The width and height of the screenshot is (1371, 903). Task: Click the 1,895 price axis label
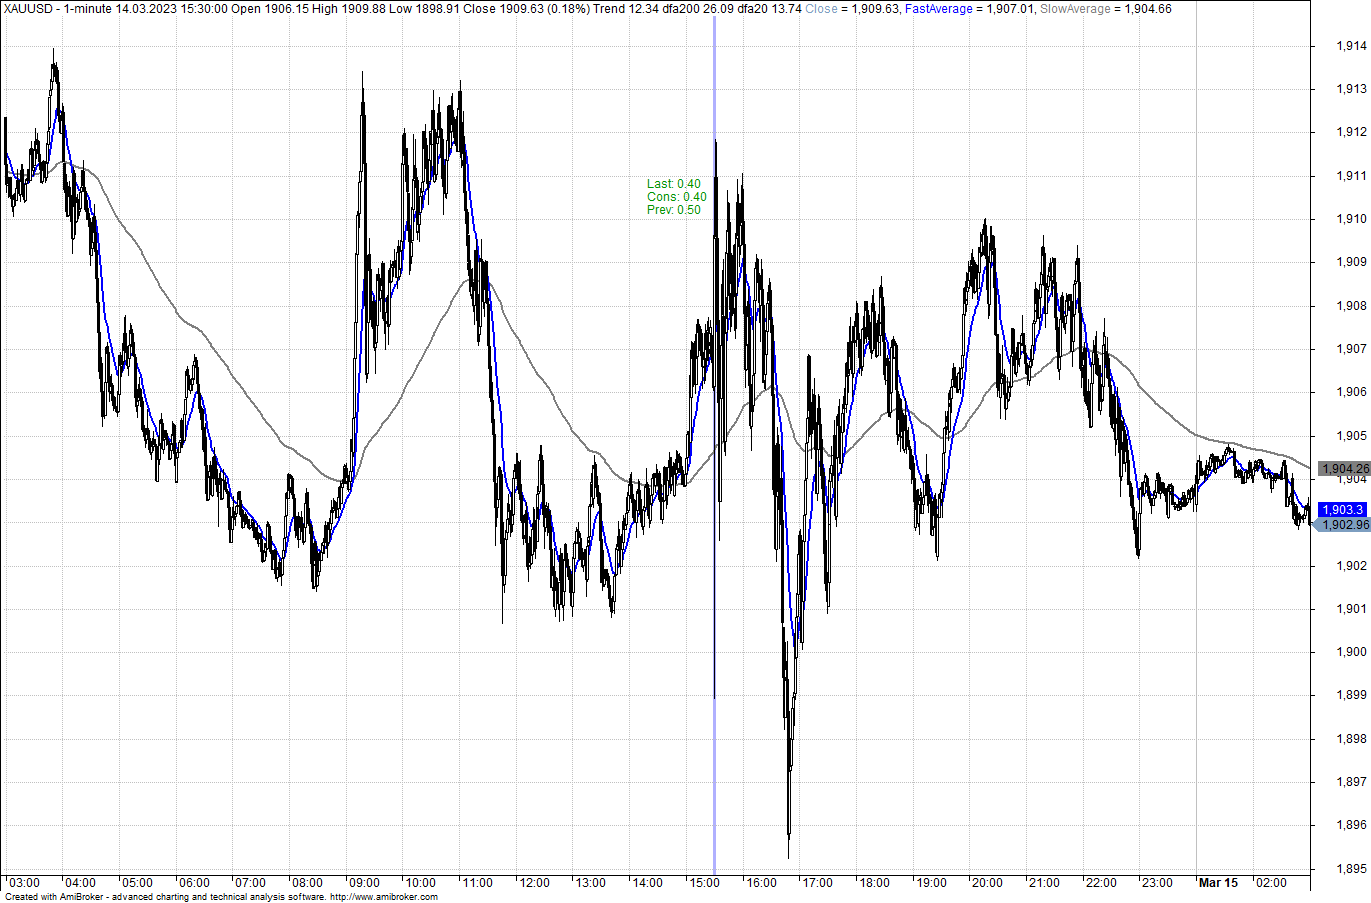[1352, 869]
